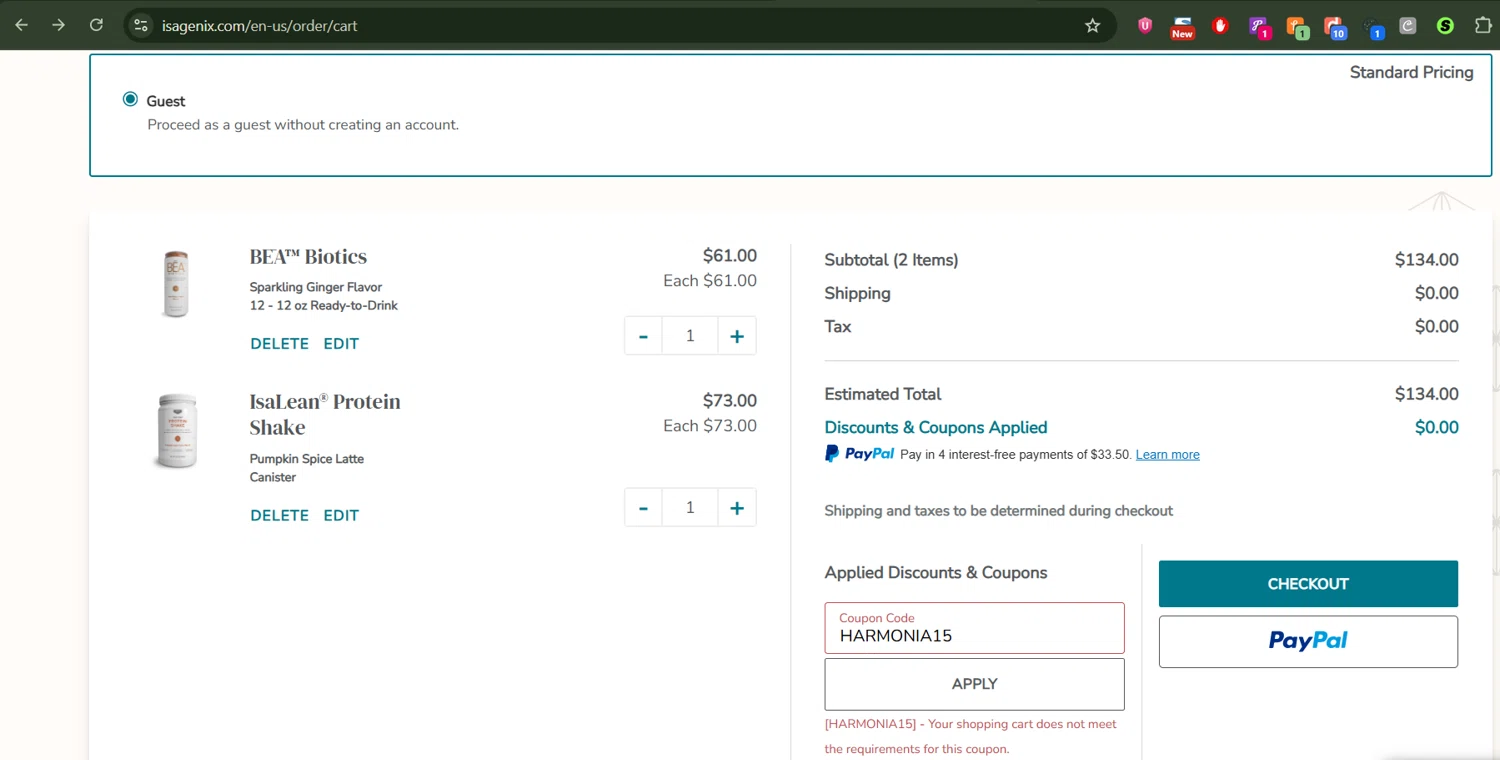This screenshot has width=1500, height=760.
Task: Go forward in browser history
Action: [59, 25]
